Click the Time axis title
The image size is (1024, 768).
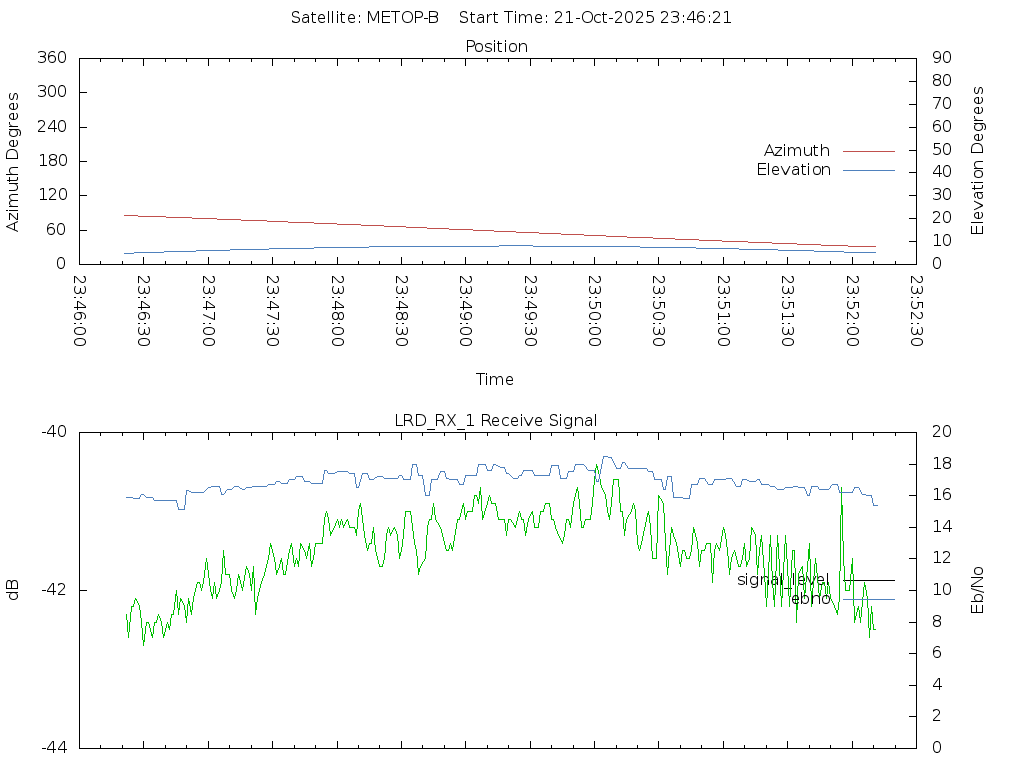[x=495, y=380]
